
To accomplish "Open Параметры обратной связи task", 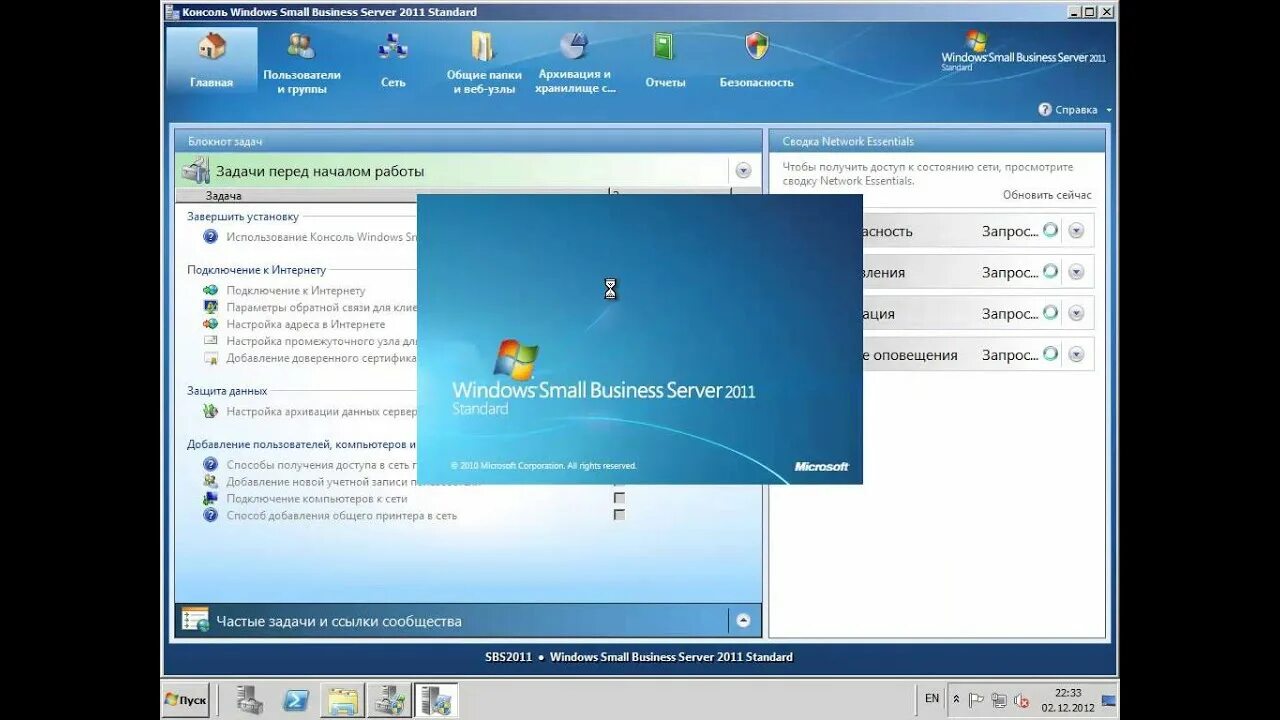I will (321, 307).
